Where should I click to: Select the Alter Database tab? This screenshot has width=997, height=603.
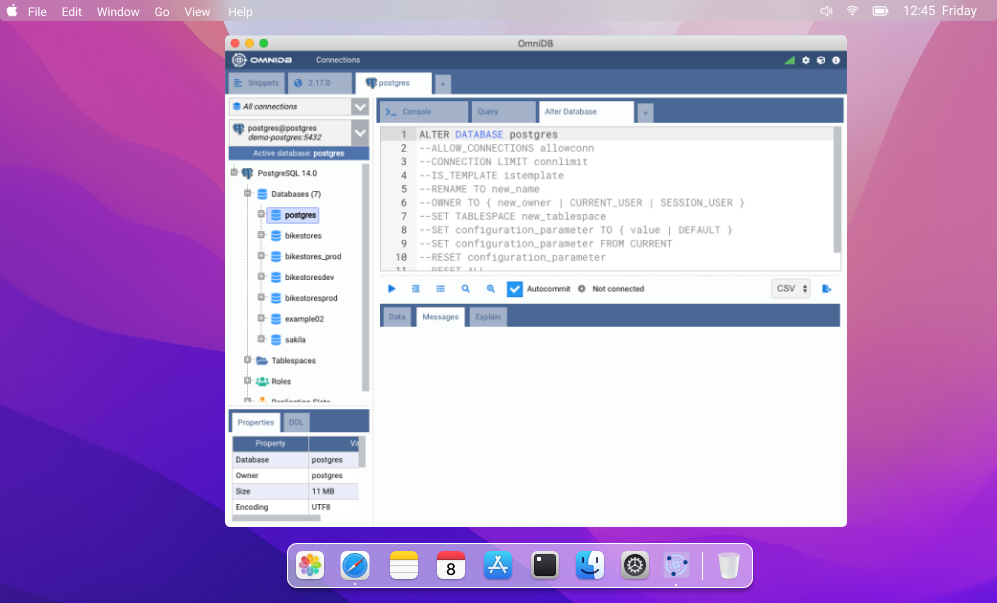coord(586,112)
